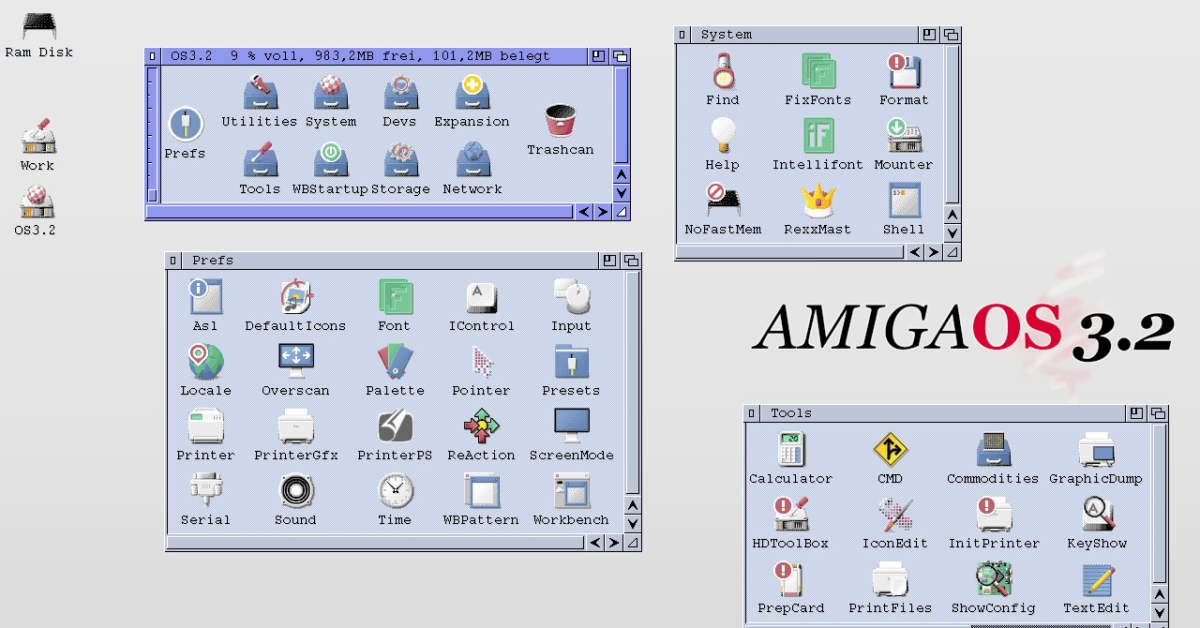The height and width of the screenshot is (628, 1200).
Task: Select the Mounter icon
Action: pyautogui.click(x=904, y=136)
